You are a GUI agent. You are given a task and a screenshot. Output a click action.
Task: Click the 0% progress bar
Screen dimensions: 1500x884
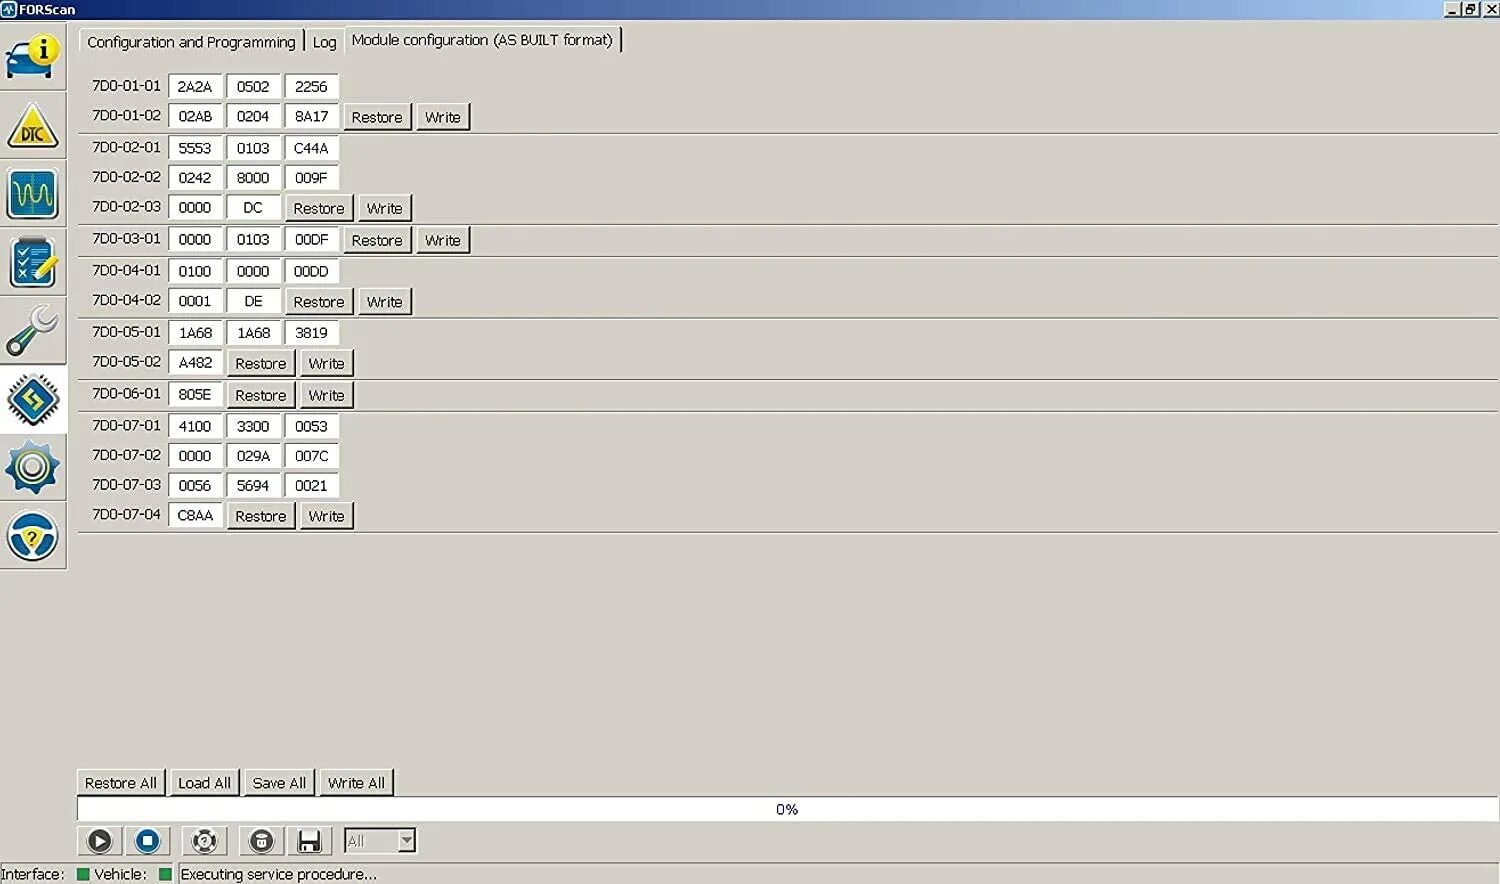pyautogui.click(x=787, y=809)
